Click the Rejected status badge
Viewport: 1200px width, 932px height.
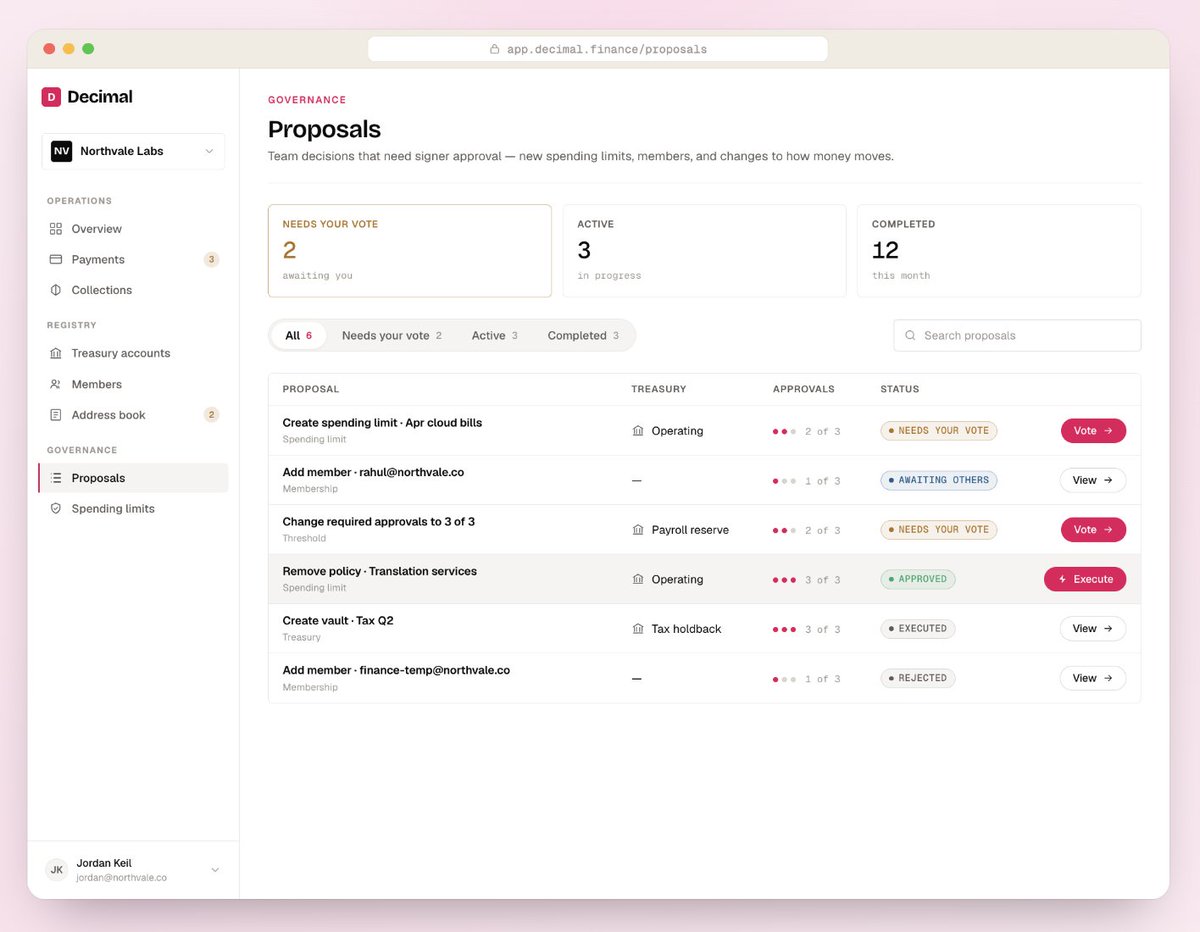pos(918,678)
